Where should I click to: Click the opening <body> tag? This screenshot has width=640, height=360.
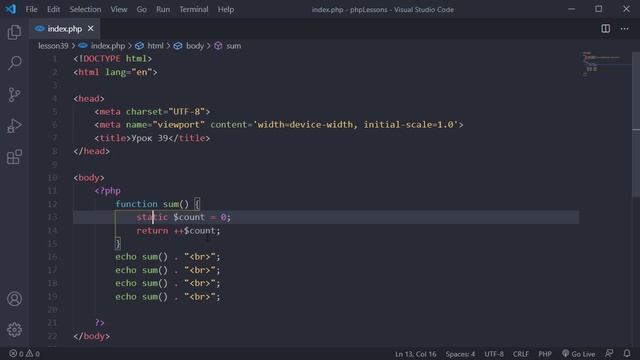coord(89,178)
